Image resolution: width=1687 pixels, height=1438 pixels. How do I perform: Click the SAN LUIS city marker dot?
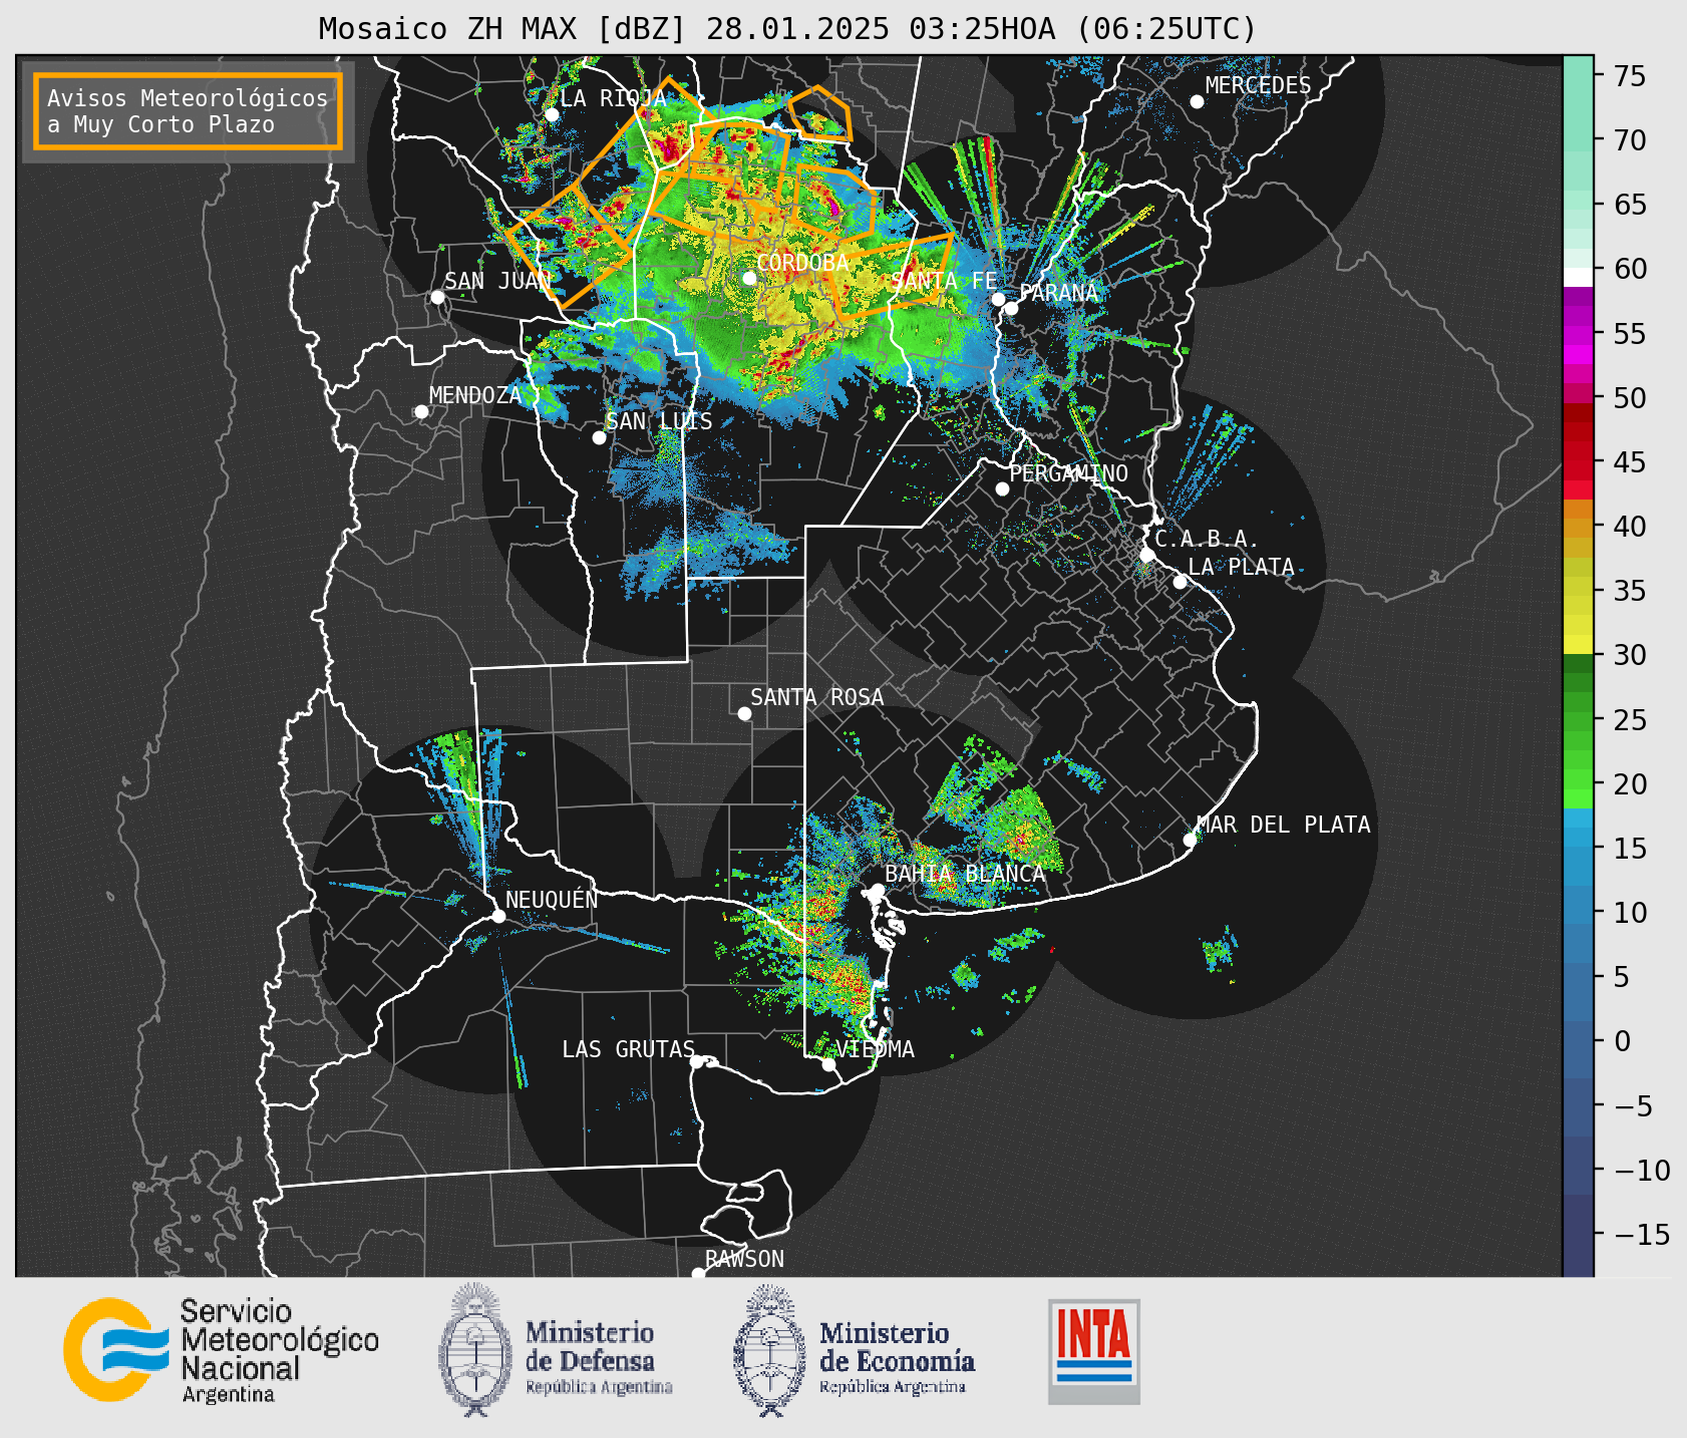(599, 438)
